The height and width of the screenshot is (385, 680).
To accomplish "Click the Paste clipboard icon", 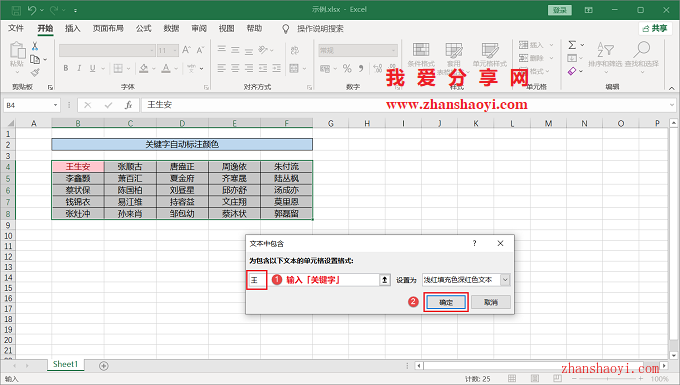I will pyautogui.click(x=17, y=50).
